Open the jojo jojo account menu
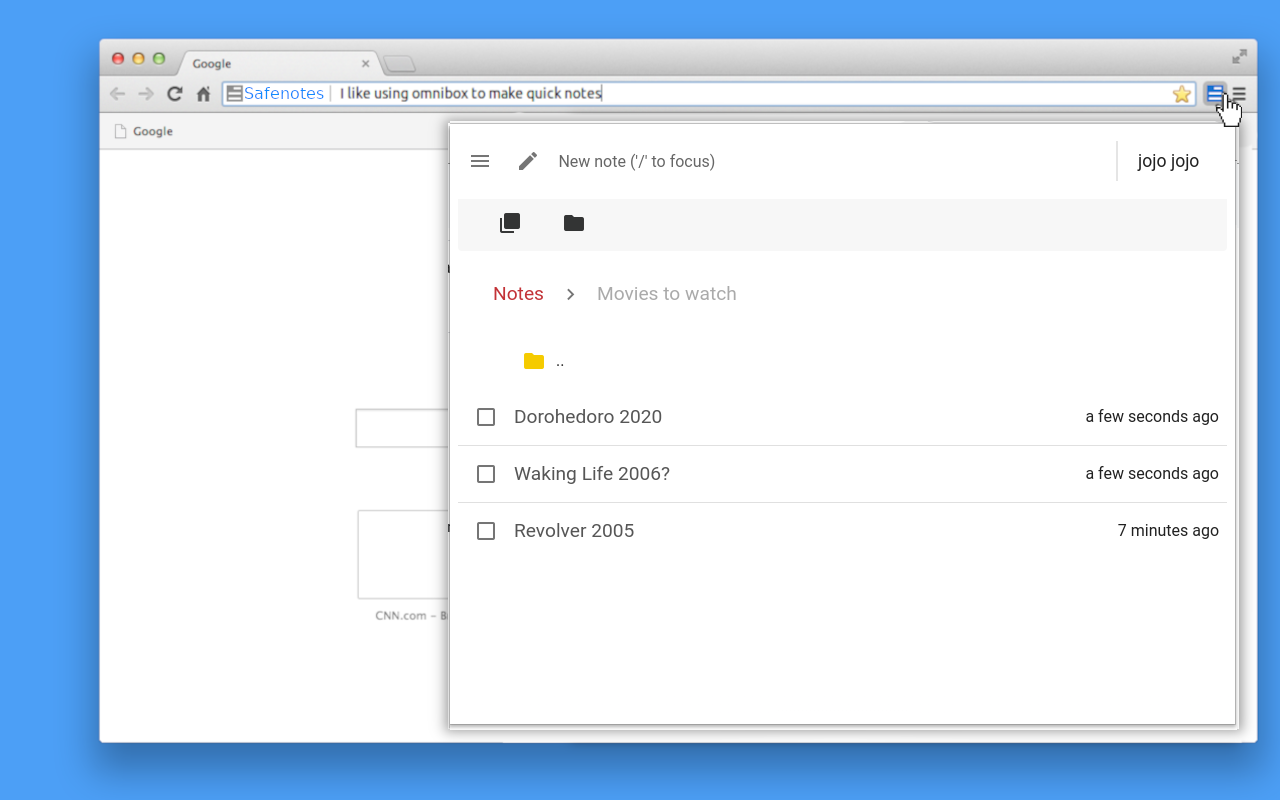 pyautogui.click(x=1168, y=160)
